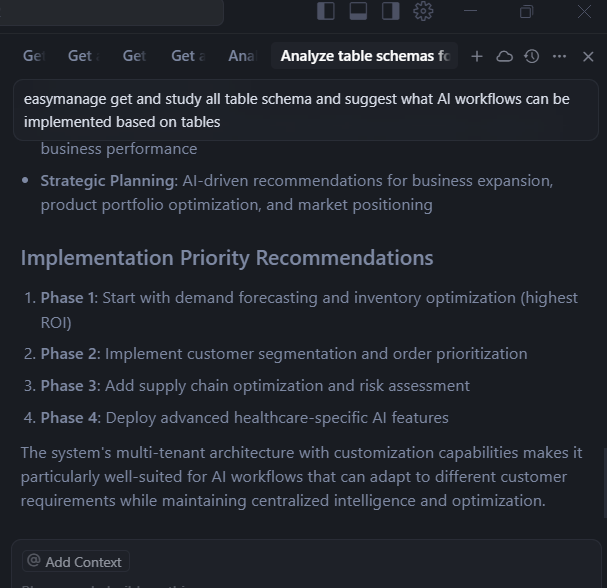Open the first 'Get' chat tab
Screen dimensions: 607x588
[34, 56]
